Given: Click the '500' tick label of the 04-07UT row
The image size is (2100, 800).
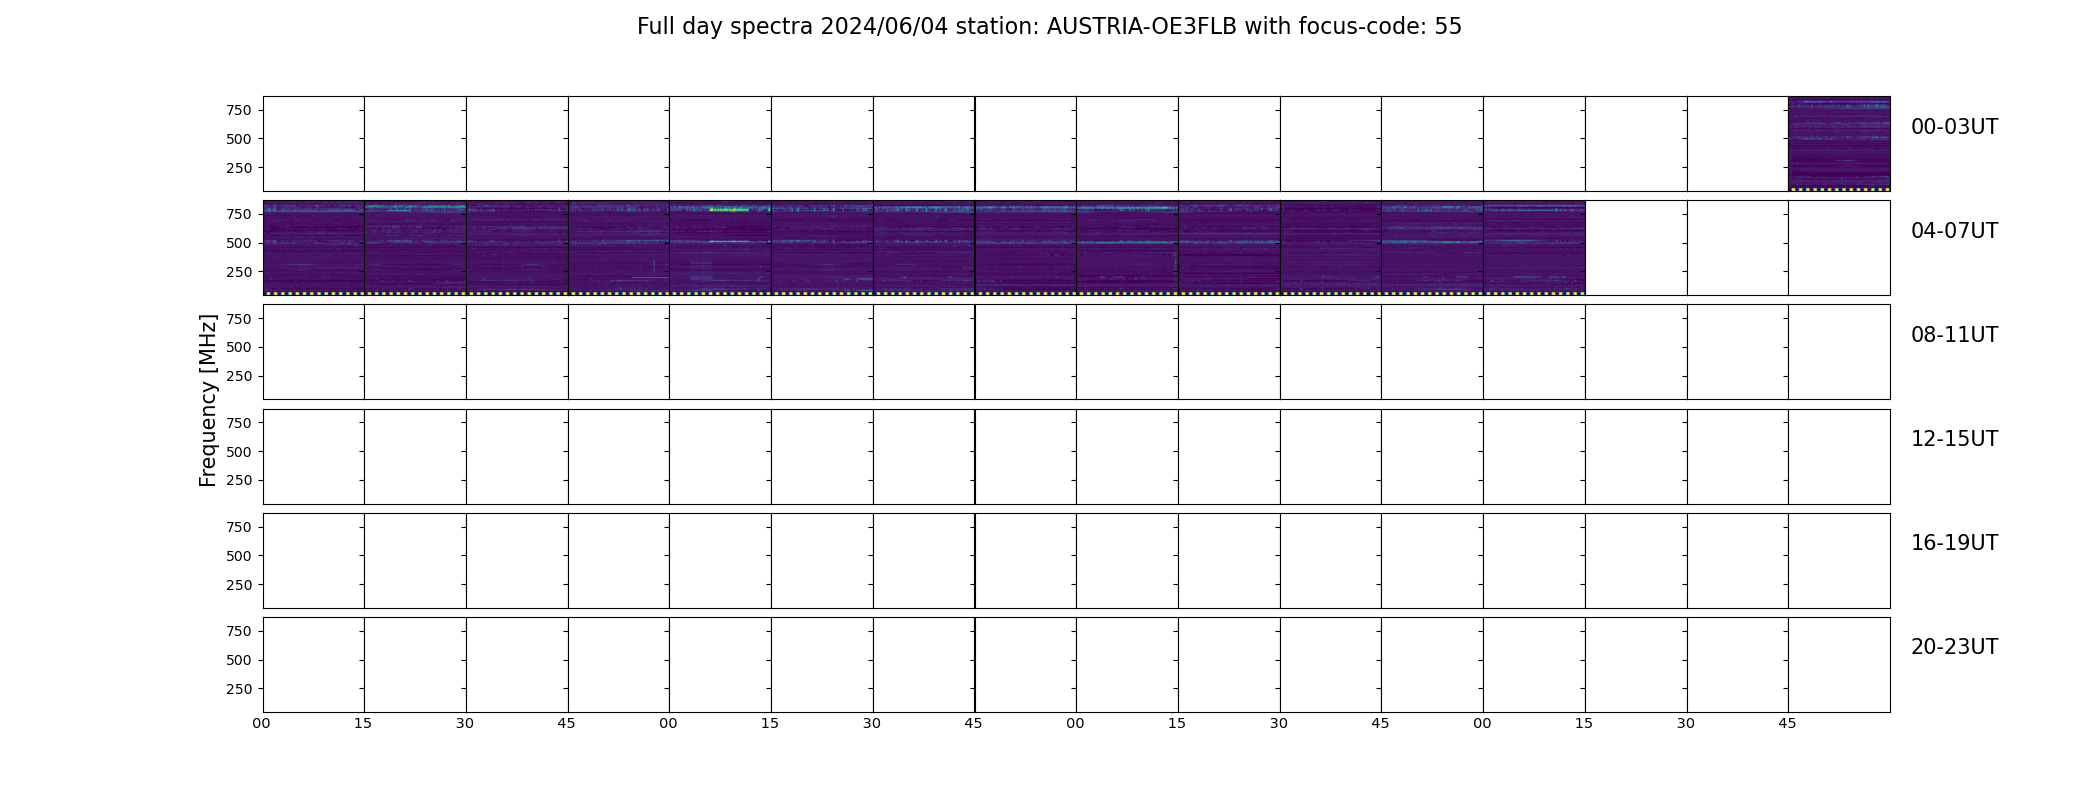Looking at the screenshot, I should click(x=239, y=243).
